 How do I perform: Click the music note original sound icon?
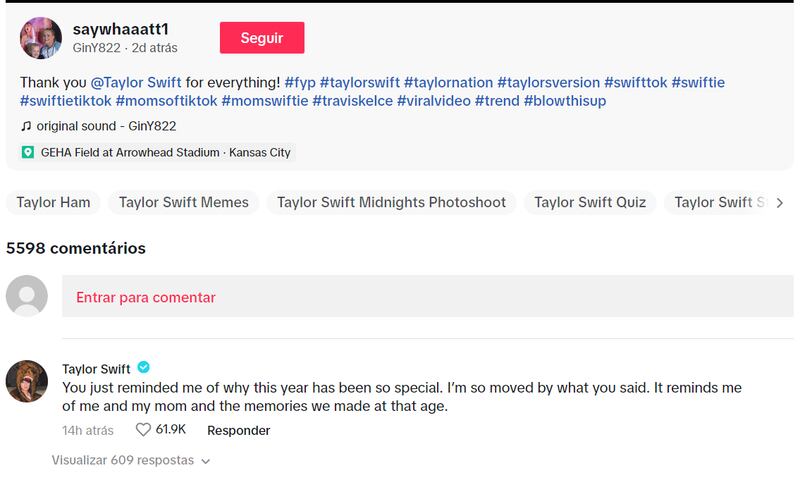pos(26,127)
